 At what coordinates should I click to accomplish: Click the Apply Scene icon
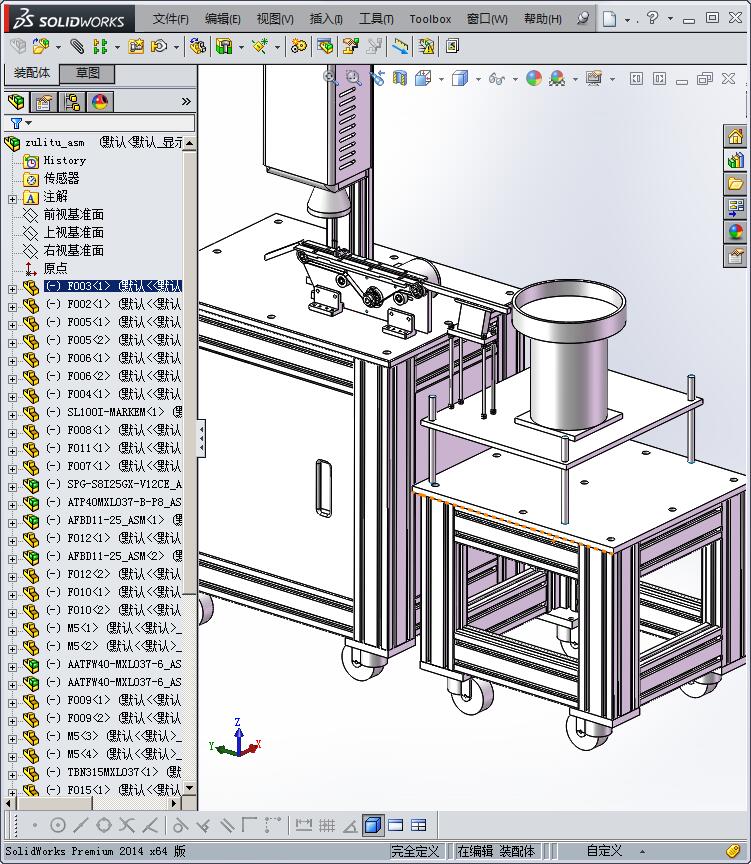(x=557, y=78)
